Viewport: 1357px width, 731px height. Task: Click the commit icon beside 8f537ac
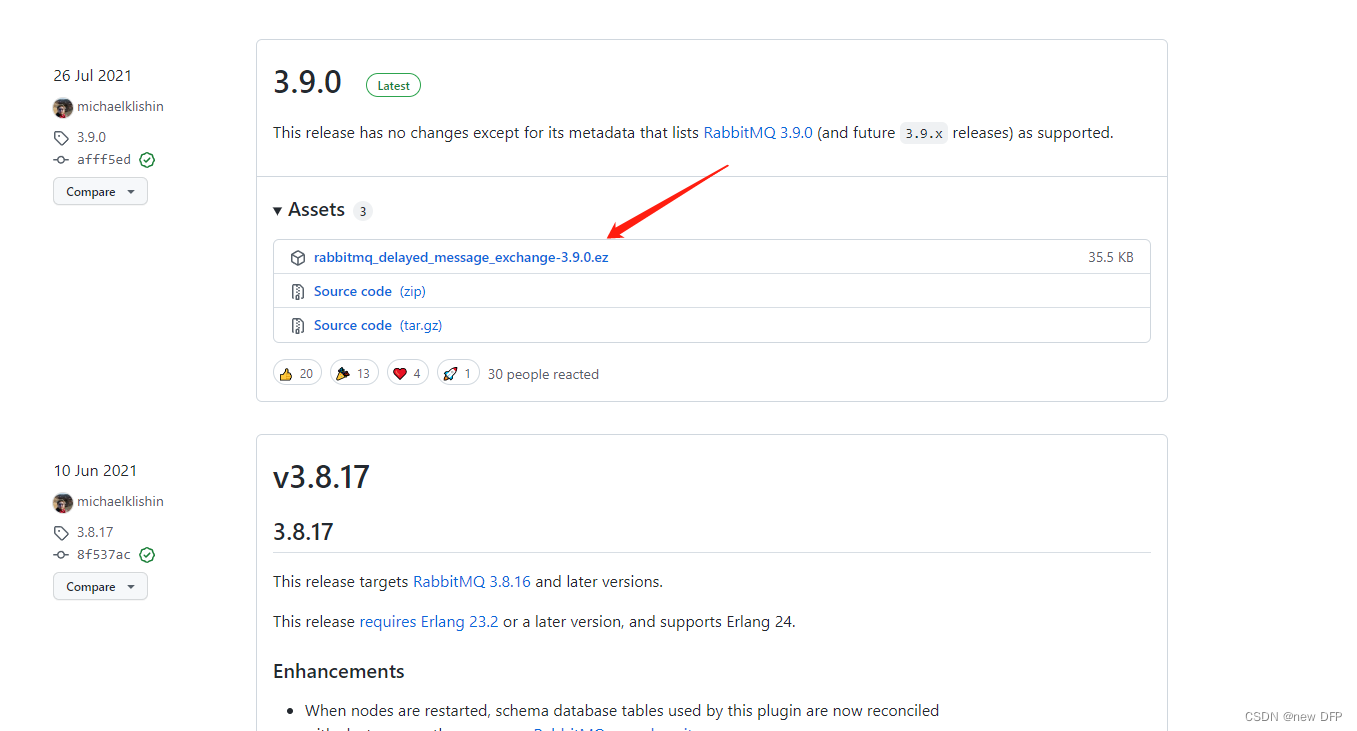pos(61,555)
